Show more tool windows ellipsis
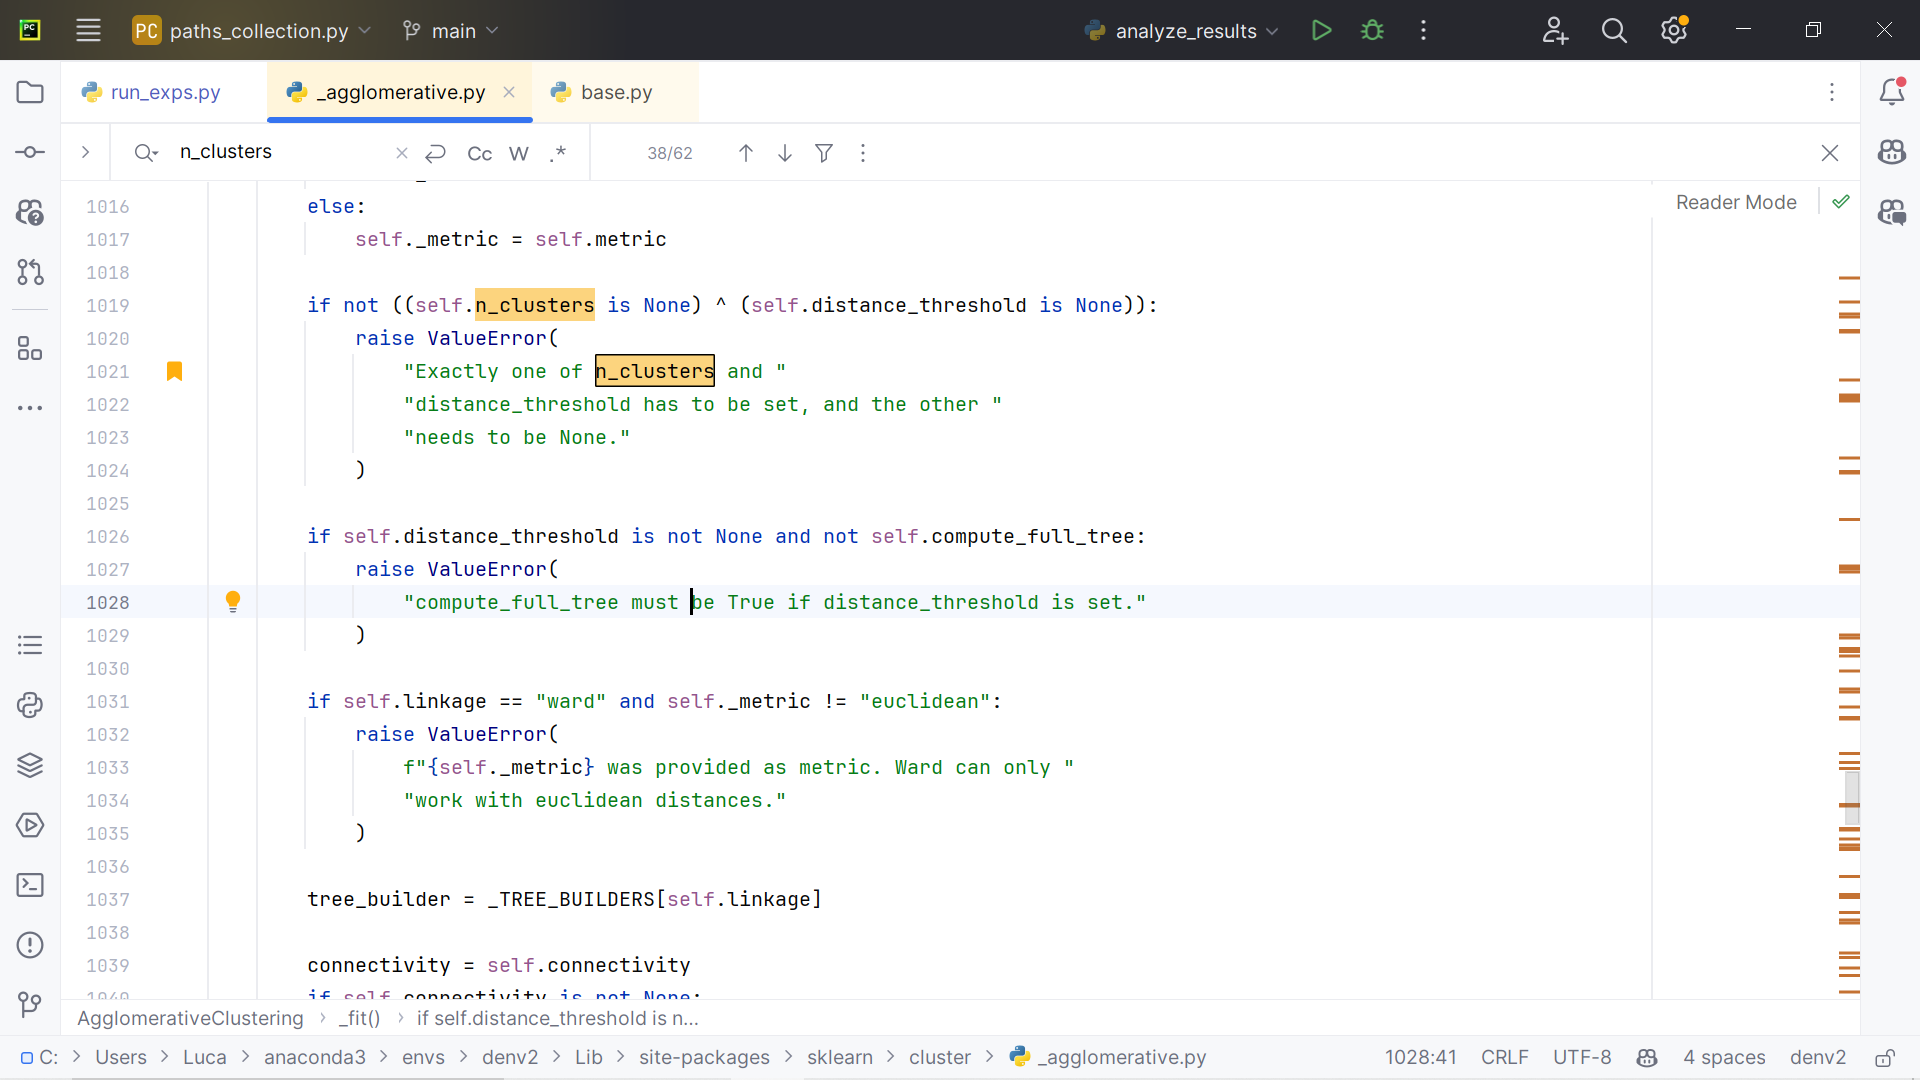Image resolution: width=1920 pixels, height=1080 pixels. pos(30,408)
